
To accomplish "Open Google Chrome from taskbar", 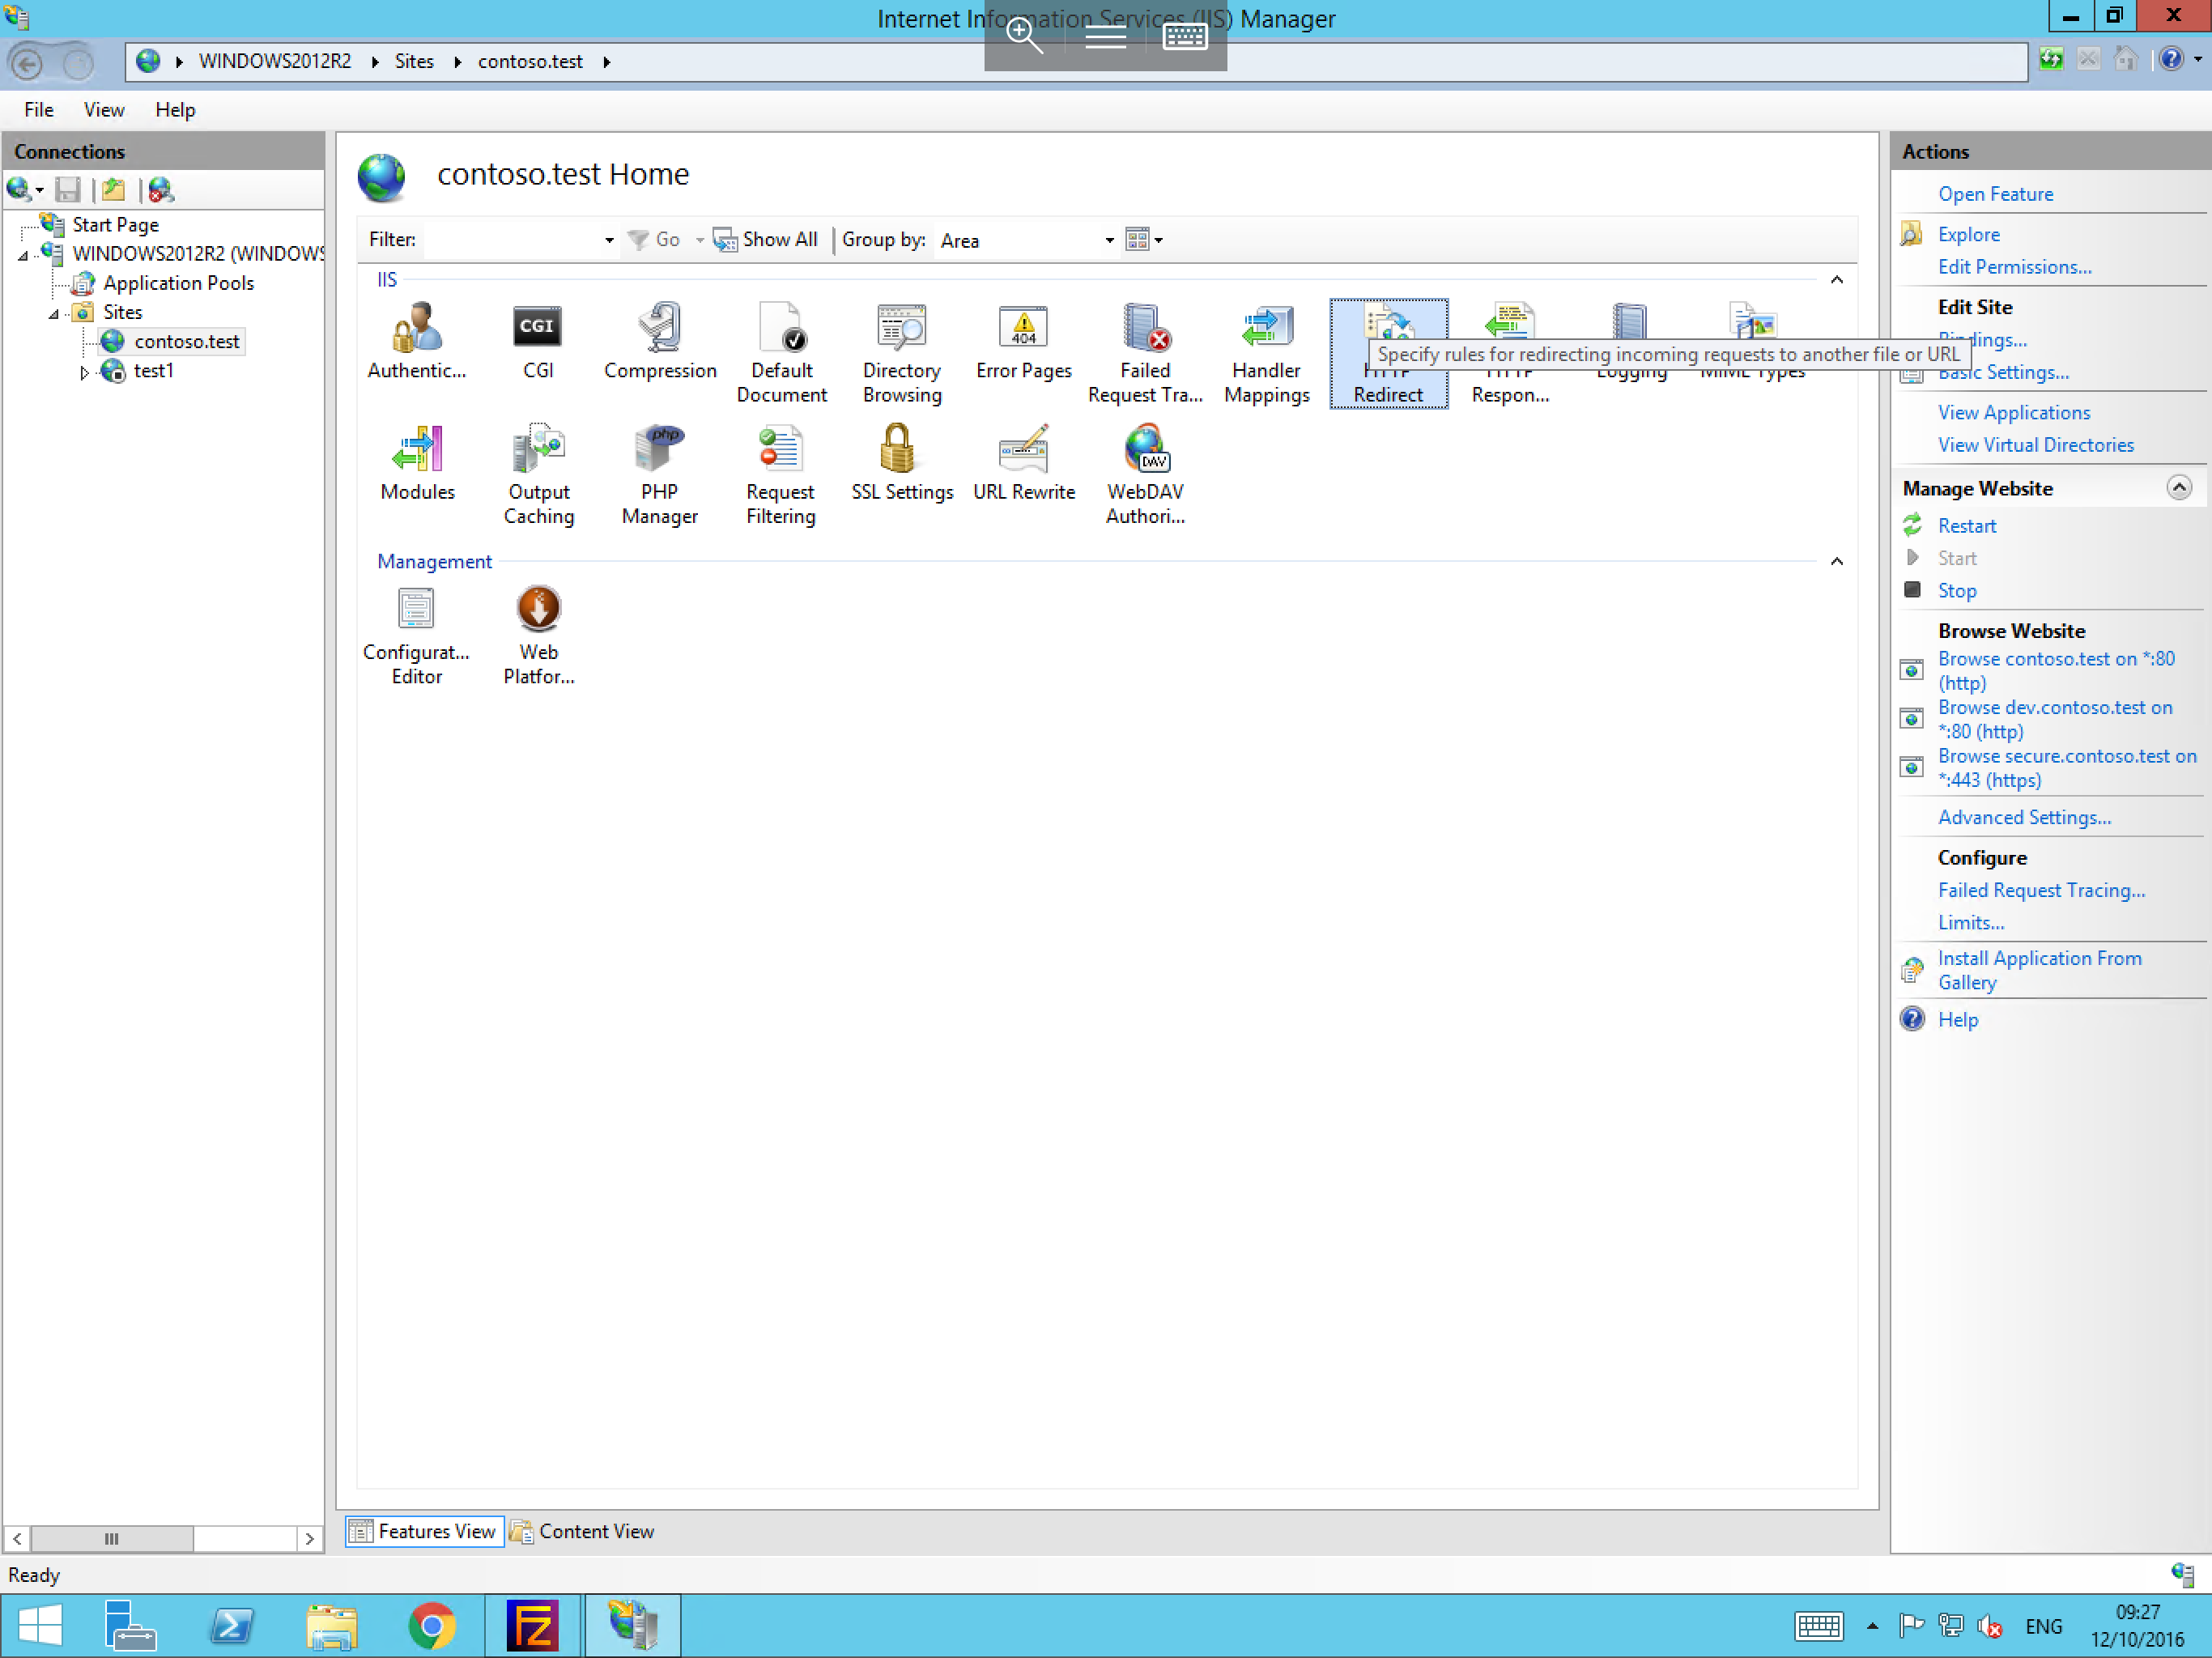I will 432,1626.
